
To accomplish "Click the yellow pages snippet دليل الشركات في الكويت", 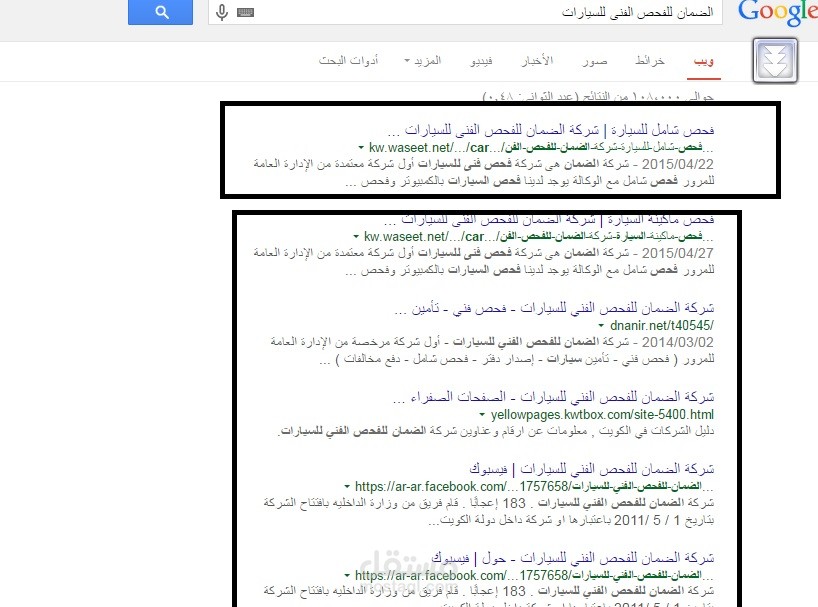I will pos(496,431).
